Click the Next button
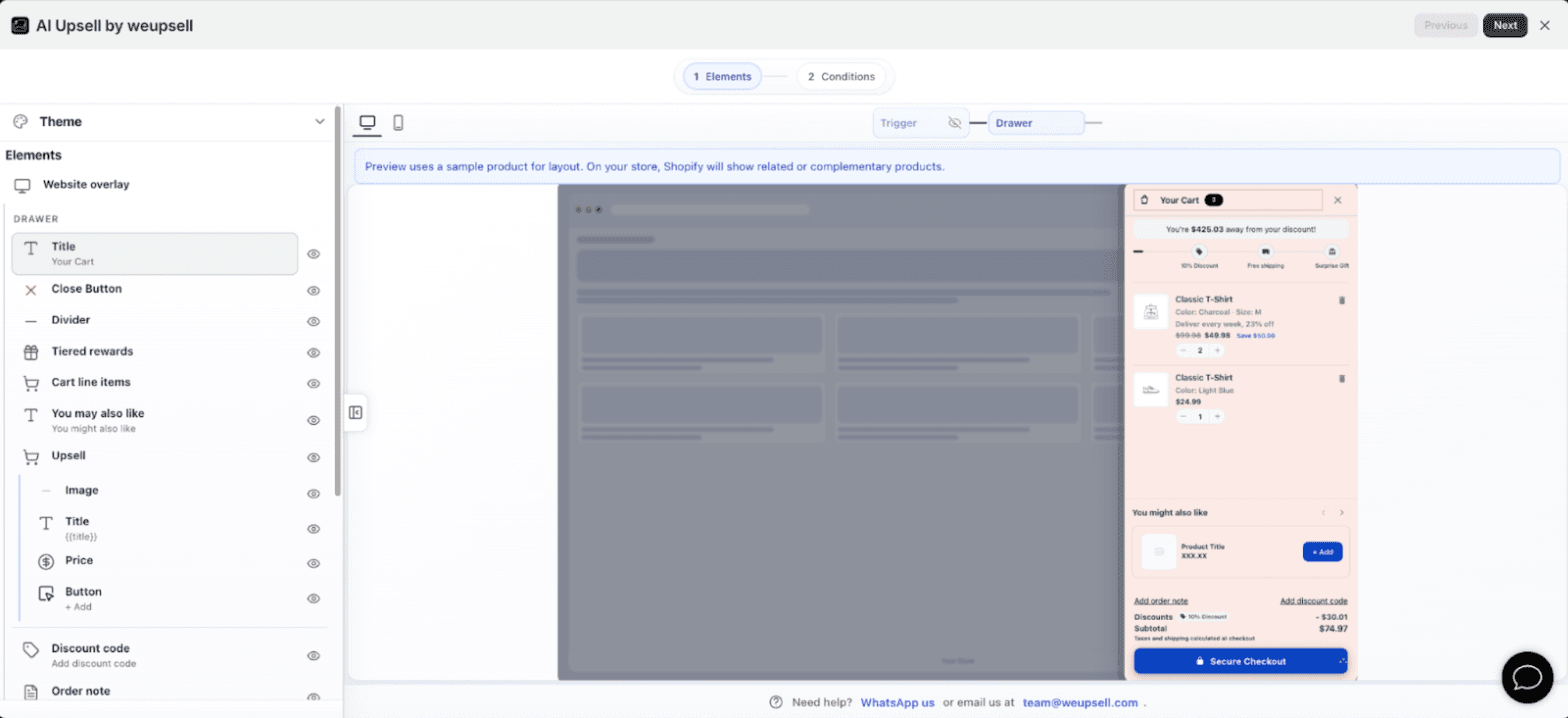Image resolution: width=1568 pixels, height=718 pixels. coord(1505,25)
